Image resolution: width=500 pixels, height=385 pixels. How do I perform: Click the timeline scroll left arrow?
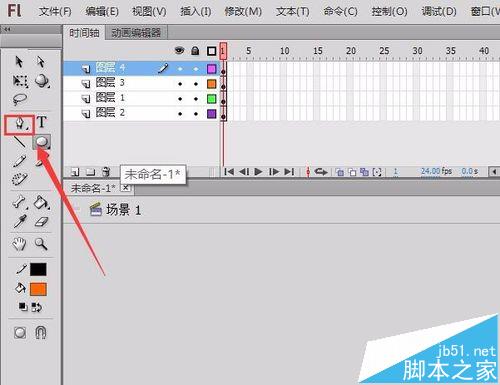click(x=494, y=172)
